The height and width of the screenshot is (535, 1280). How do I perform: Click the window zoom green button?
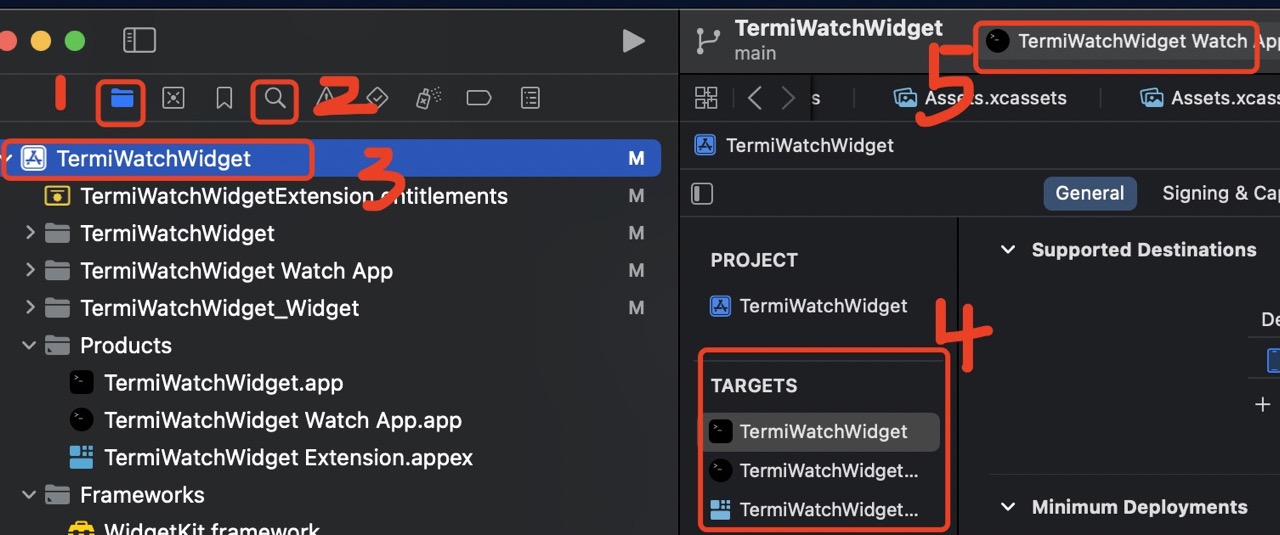(x=75, y=41)
